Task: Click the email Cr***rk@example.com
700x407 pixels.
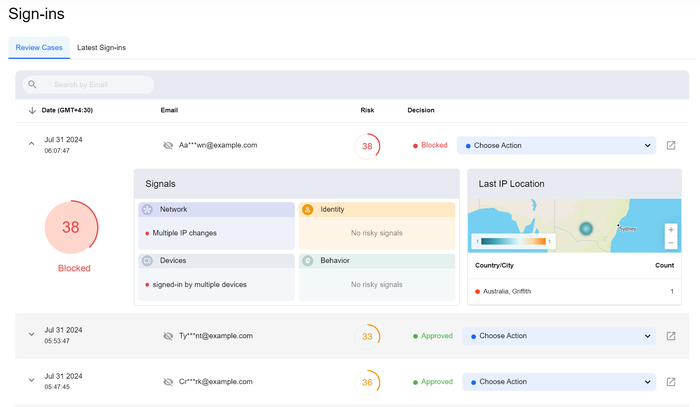Action: point(216,382)
